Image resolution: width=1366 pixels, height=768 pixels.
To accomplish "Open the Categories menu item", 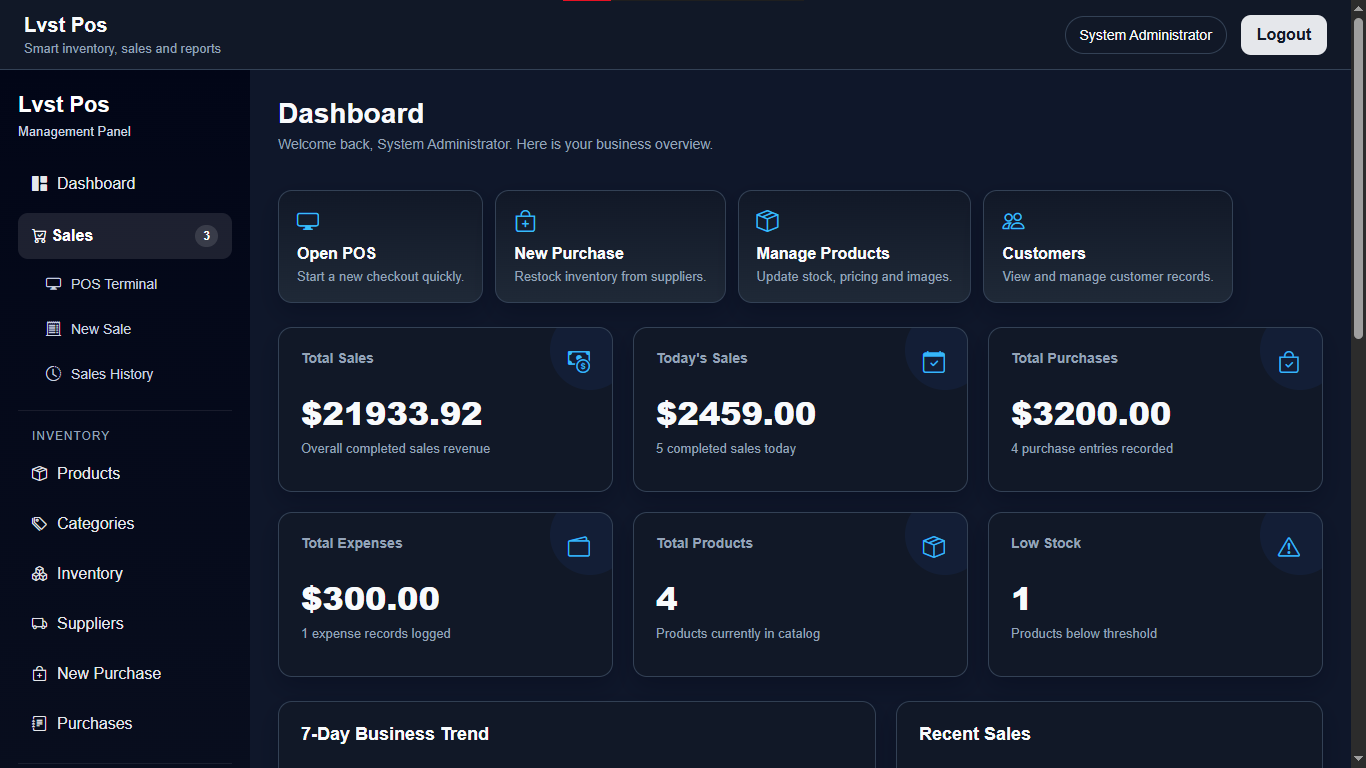I will [x=125, y=524].
